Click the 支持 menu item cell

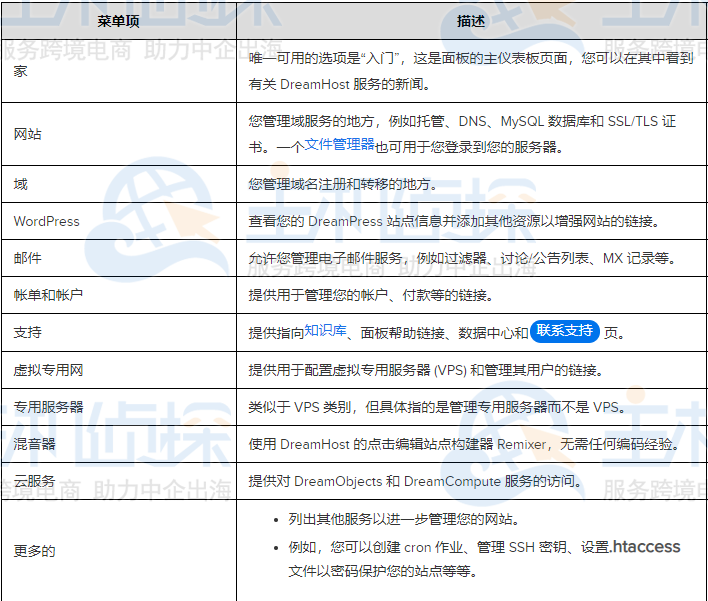119,333
